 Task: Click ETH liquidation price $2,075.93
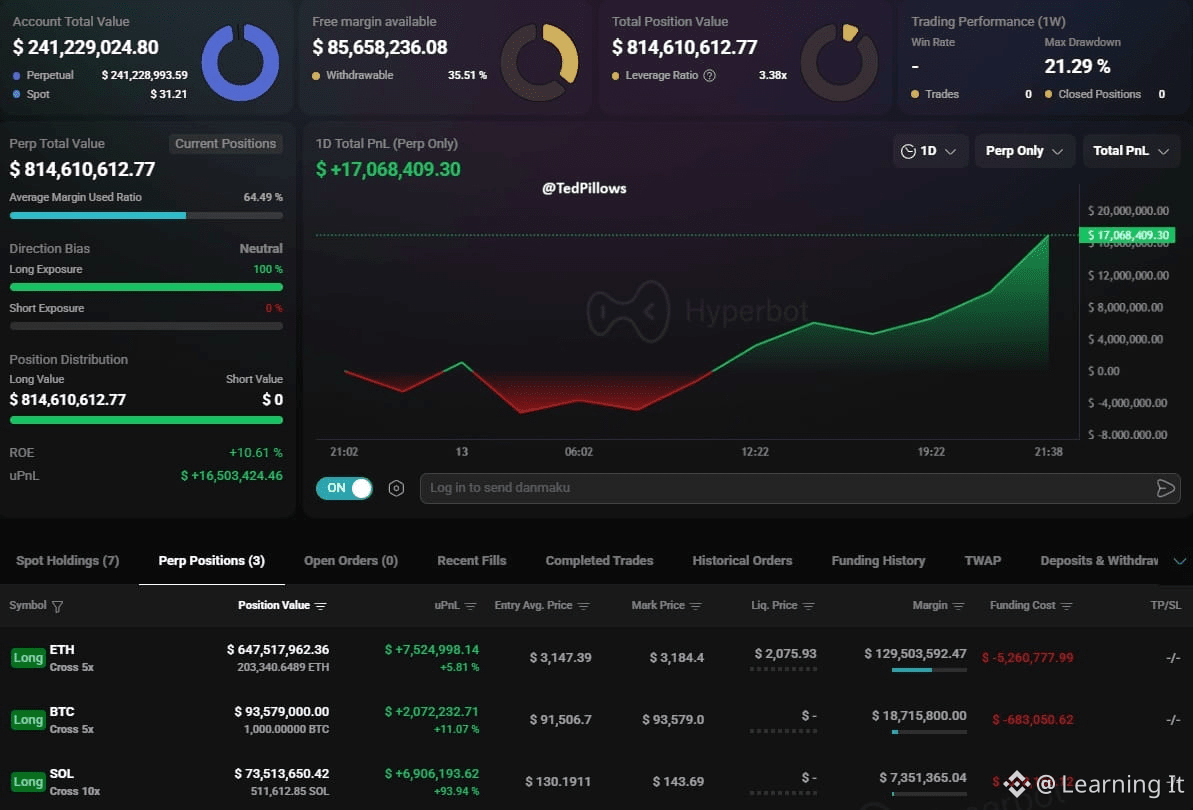[785, 654]
